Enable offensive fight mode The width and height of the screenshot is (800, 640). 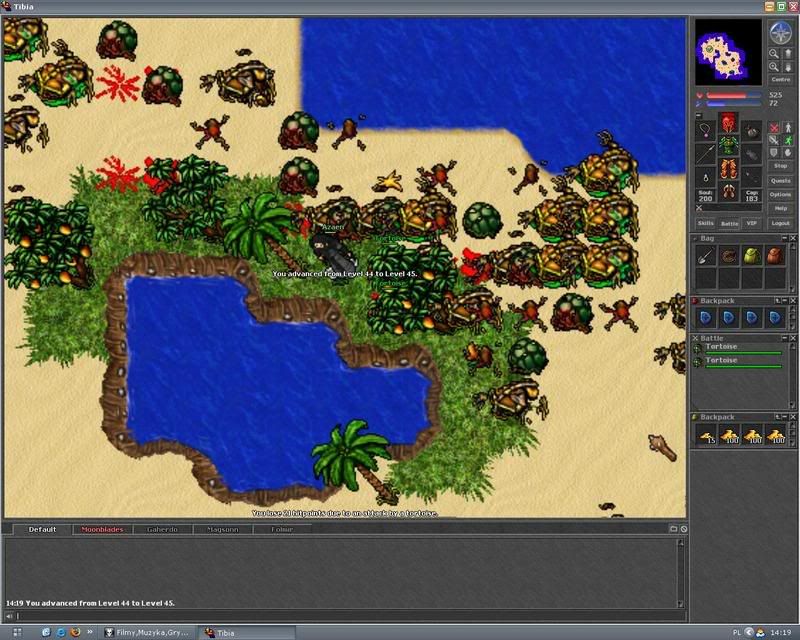coord(774,128)
